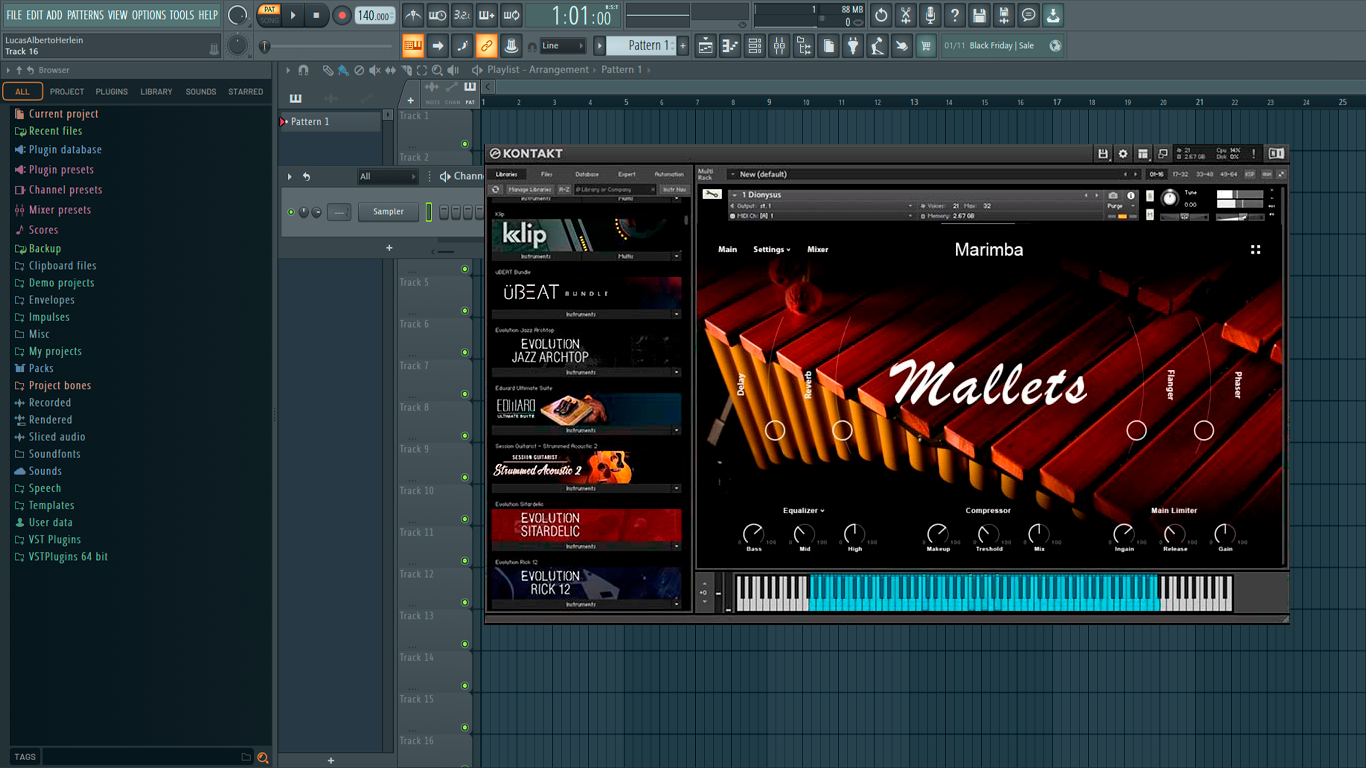Toggle the Reverb effect circle on Mallets

click(842, 430)
